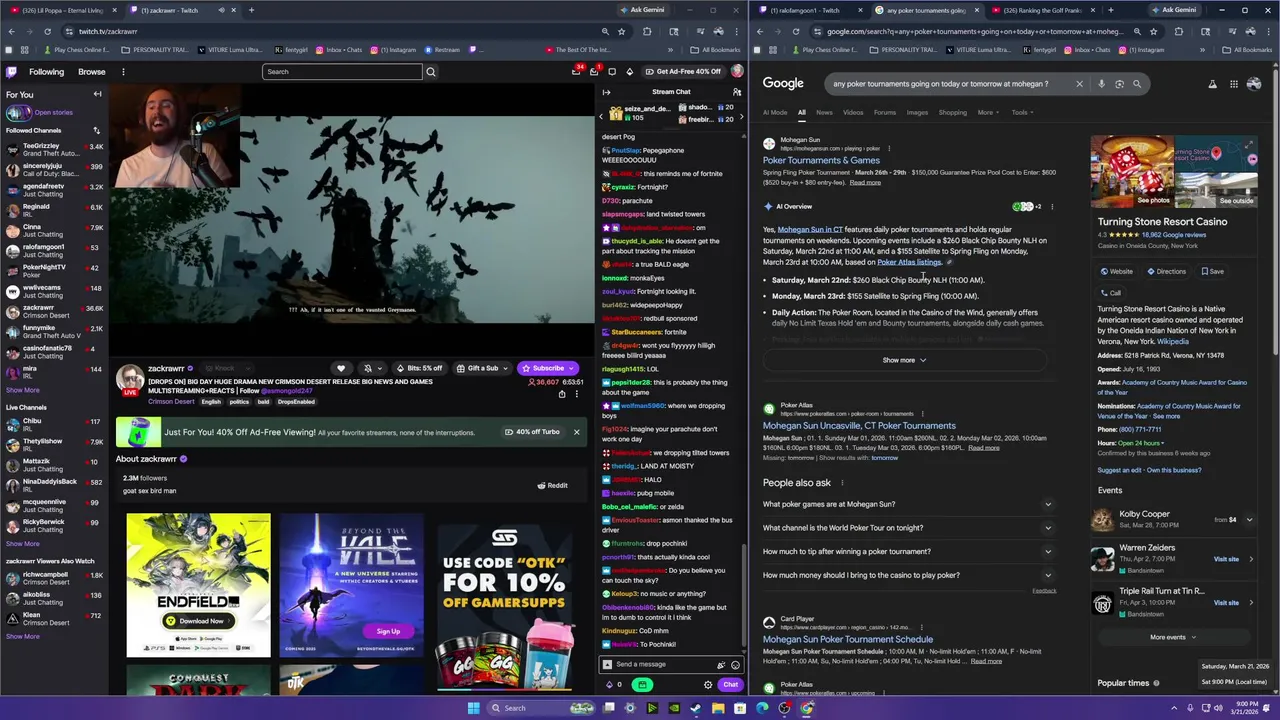Switch to Google News results tab
This screenshot has height=720, width=1280.
pyautogui.click(x=824, y=112)
